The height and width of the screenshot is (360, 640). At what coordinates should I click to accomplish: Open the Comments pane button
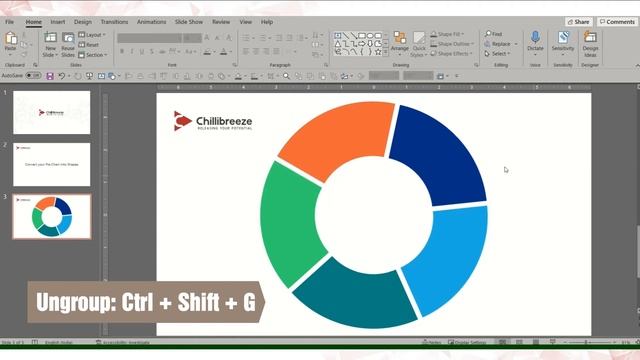tap(617, 22)
